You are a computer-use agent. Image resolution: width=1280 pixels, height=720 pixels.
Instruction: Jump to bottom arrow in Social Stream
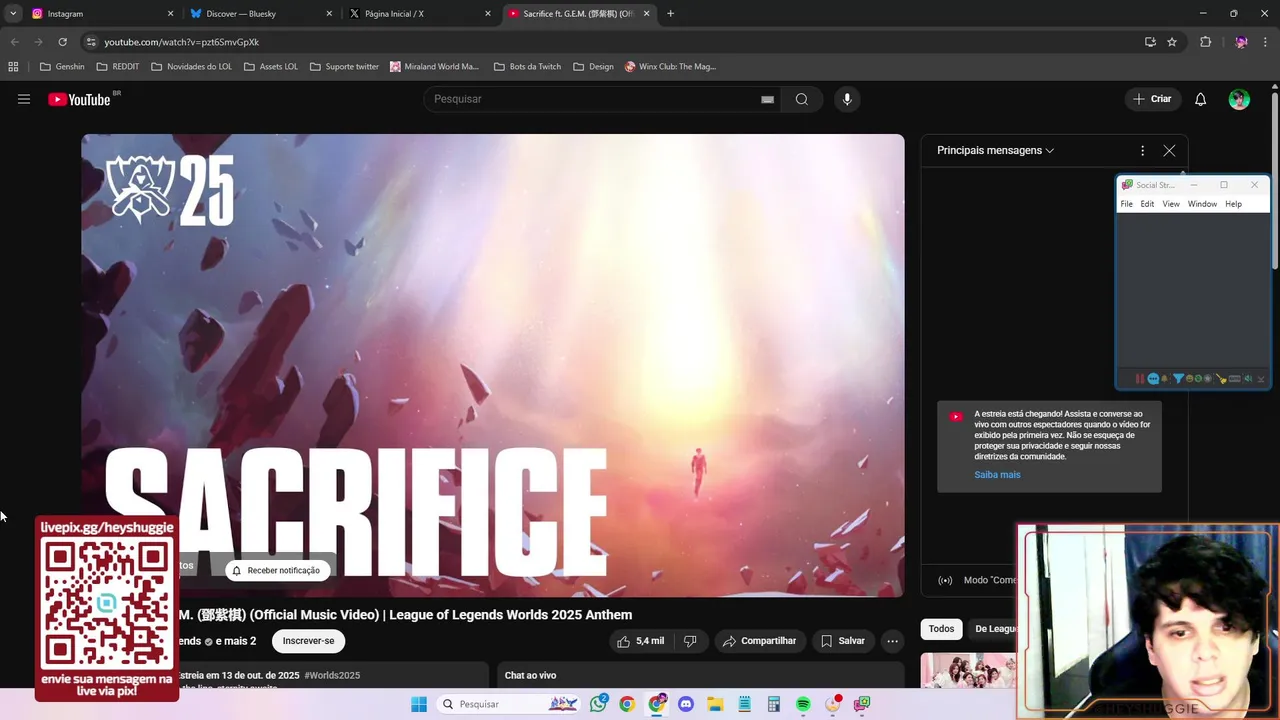(x=1261, y=380)
